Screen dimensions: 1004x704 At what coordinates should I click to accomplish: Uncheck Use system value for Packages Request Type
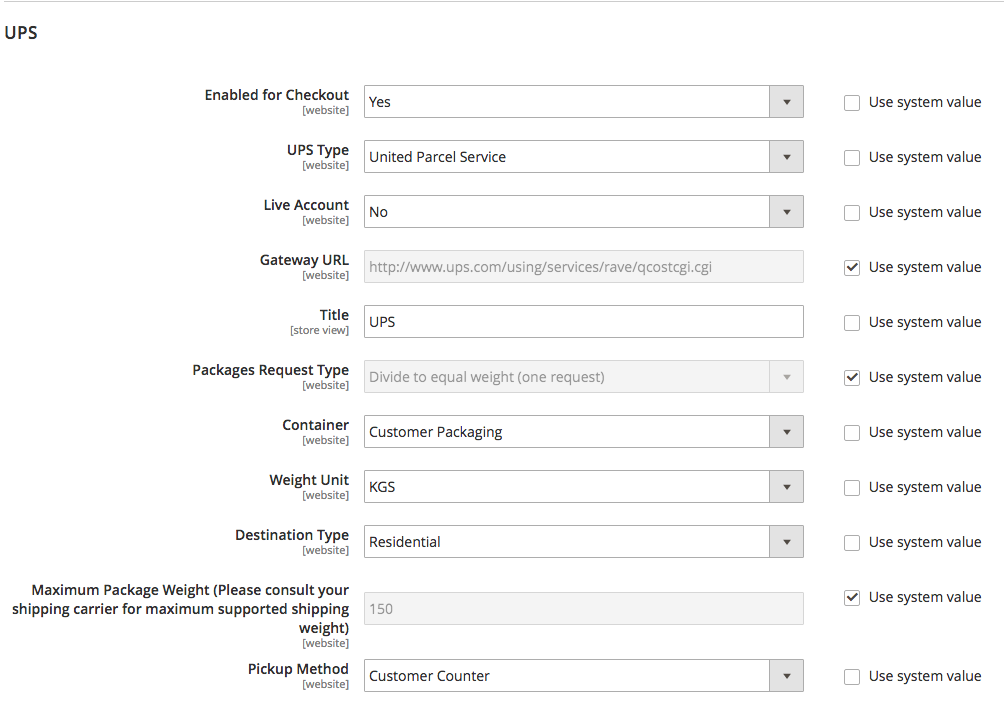pyautogui.click(x=851, y=377)
